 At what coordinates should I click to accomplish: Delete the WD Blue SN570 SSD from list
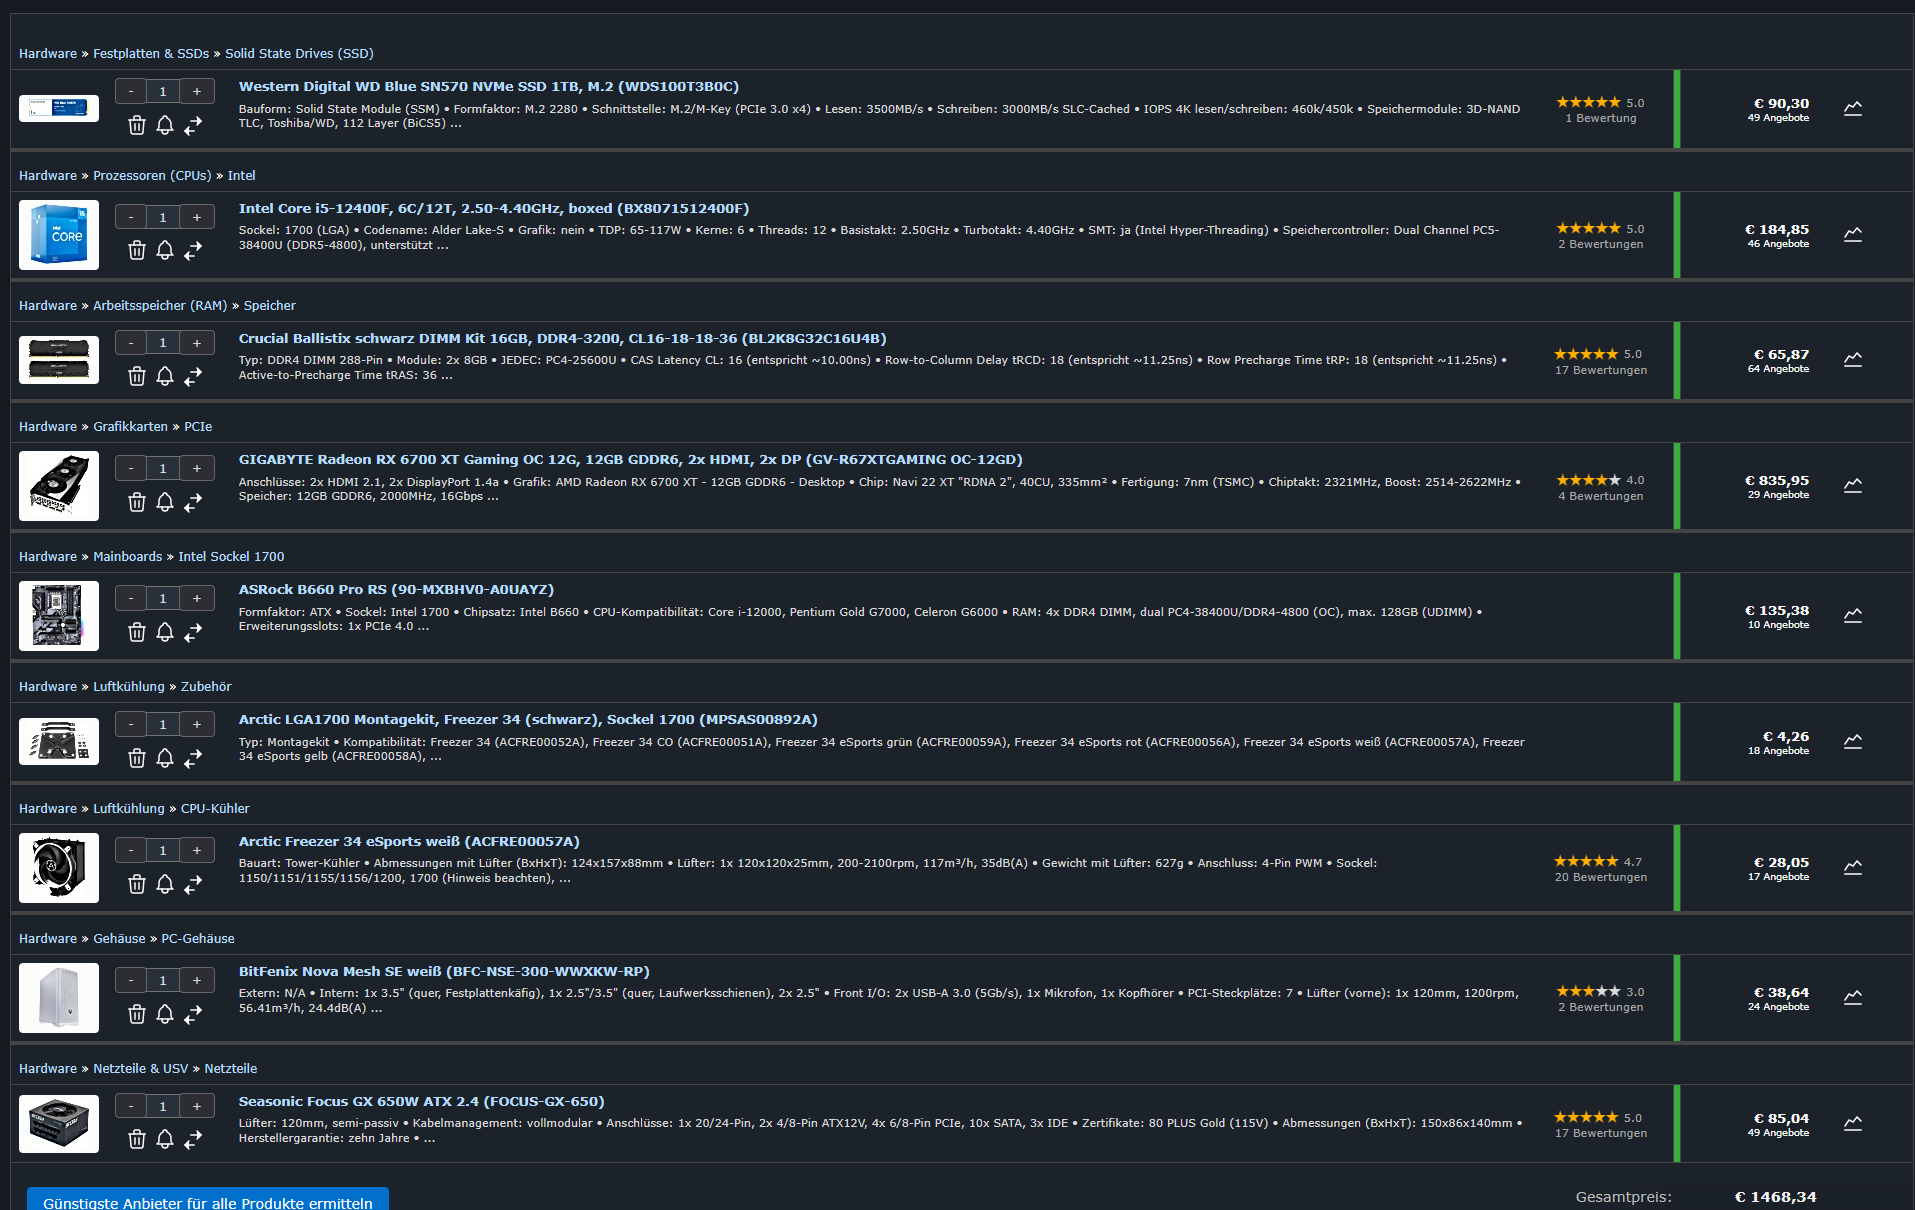point(137,125)
